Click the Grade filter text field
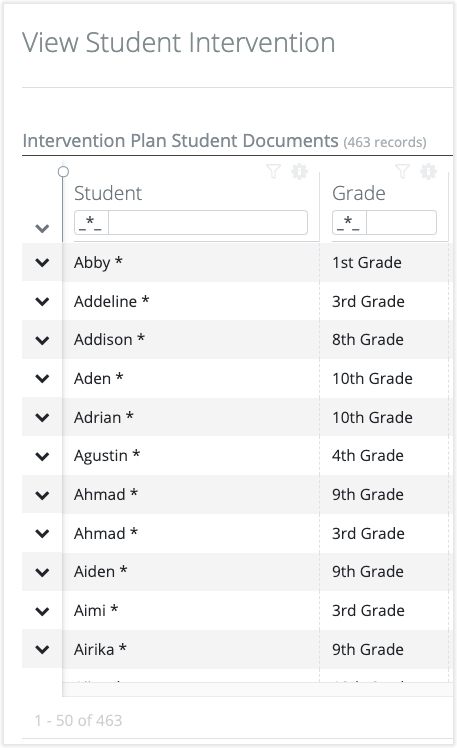 401,222
